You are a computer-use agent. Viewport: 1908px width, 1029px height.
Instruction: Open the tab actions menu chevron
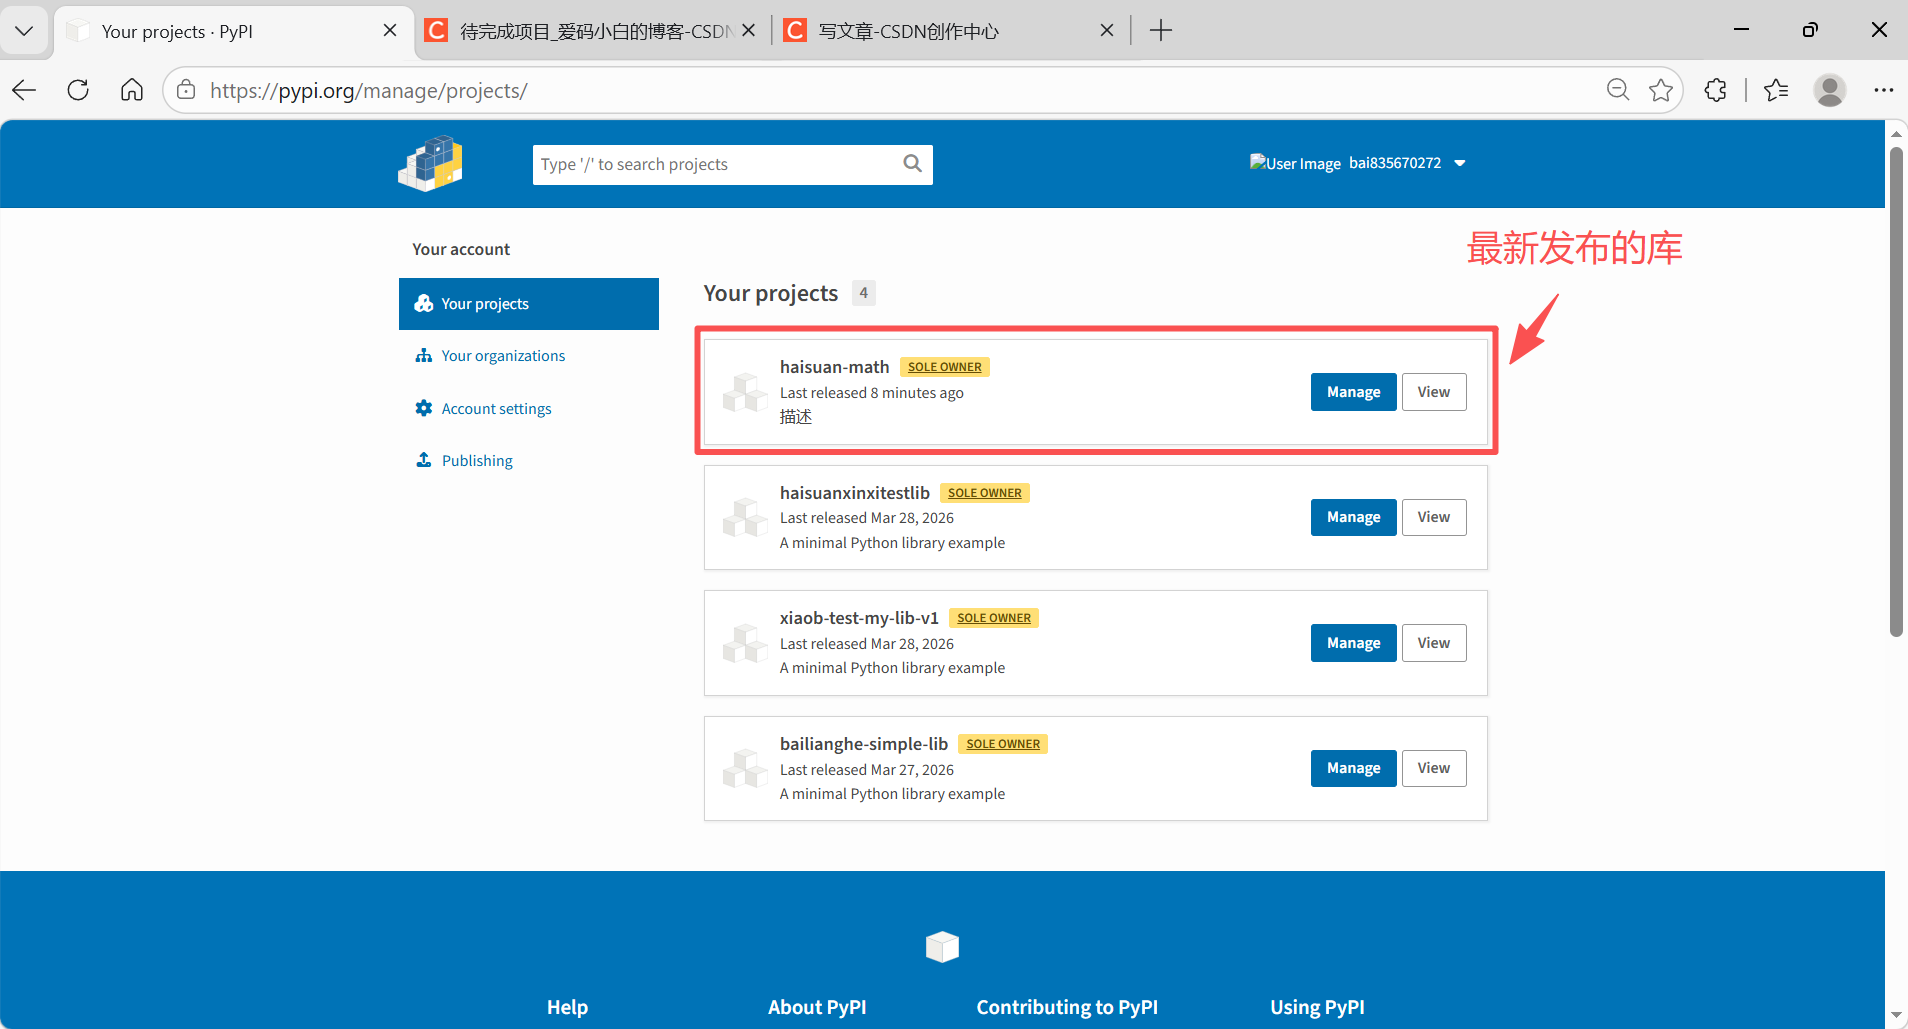(x=25, y=30)
